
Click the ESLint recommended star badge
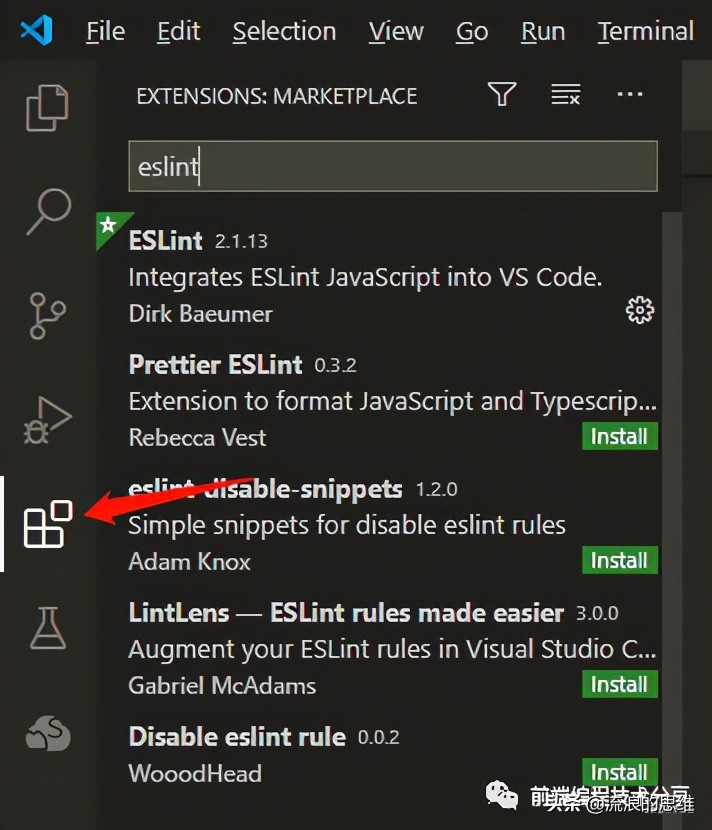[x=110, y=225]
